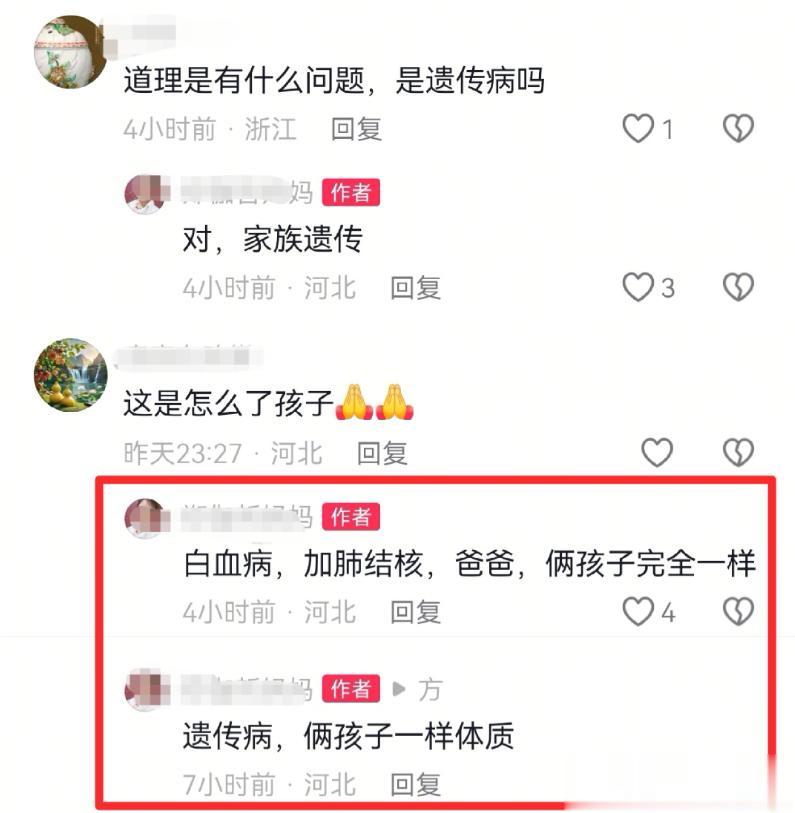The width and height of the screenshot is (795, 813).
Task: Open the waterfall landscape avatar profile
Action: click(x=71, y=375)
